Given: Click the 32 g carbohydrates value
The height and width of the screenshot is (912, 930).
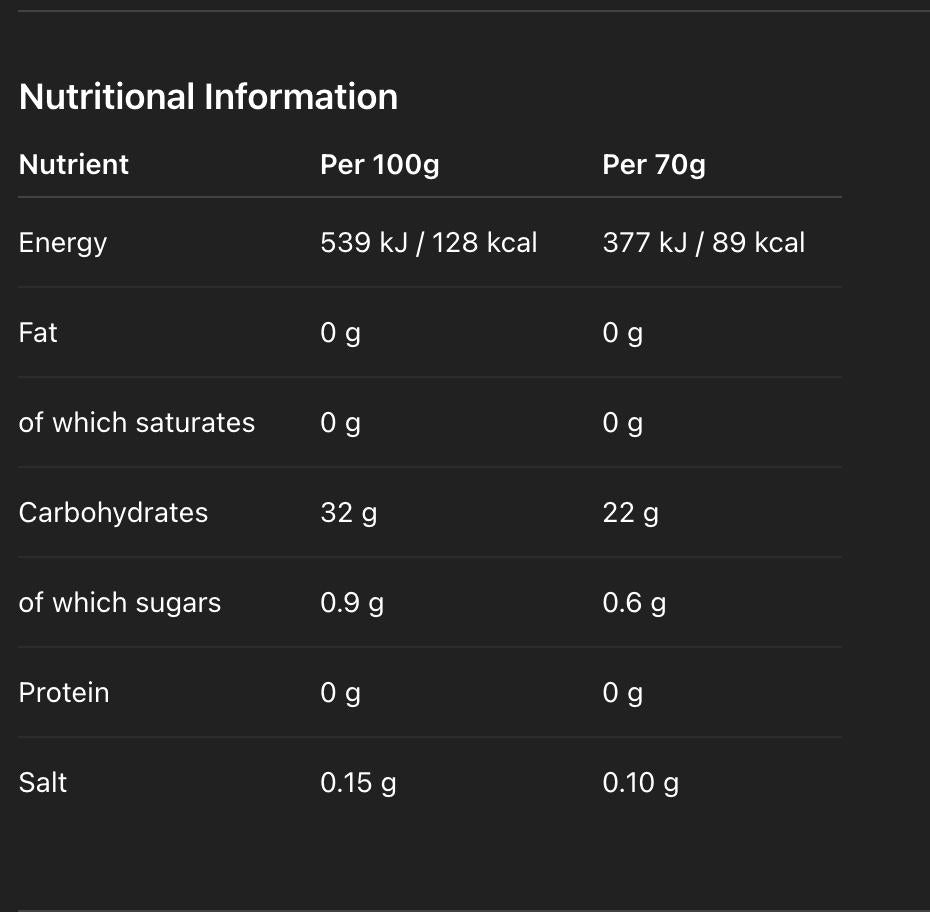Looking at the screenshot, I should [348, 513].
